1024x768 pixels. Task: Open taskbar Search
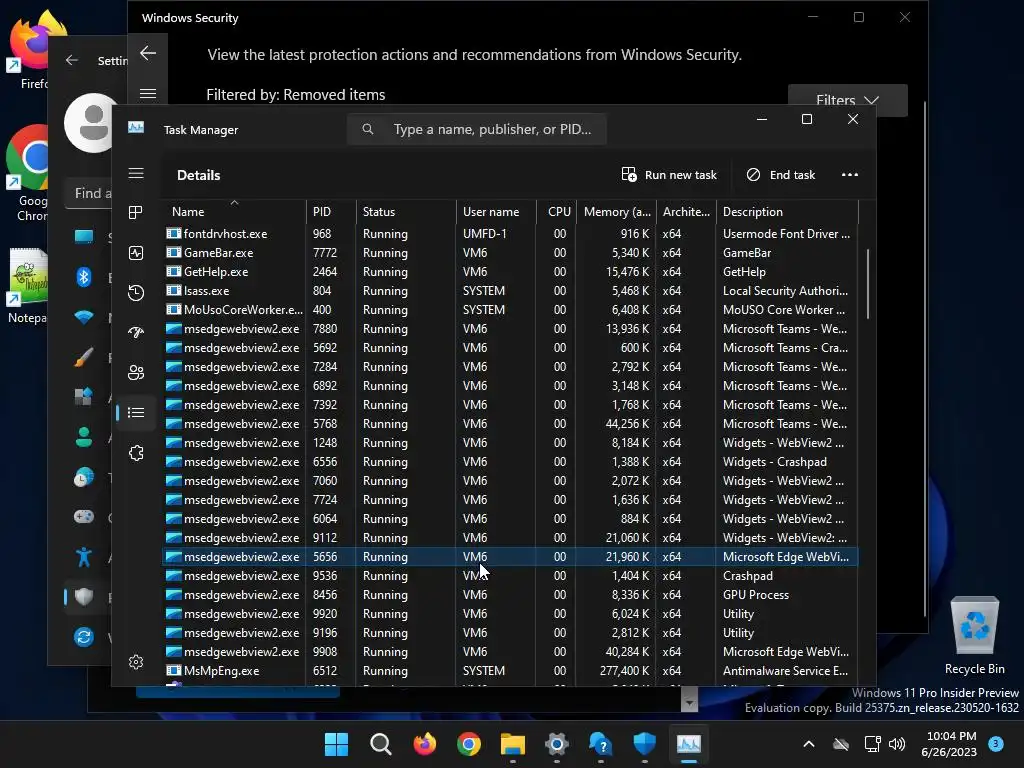(381, 744)
